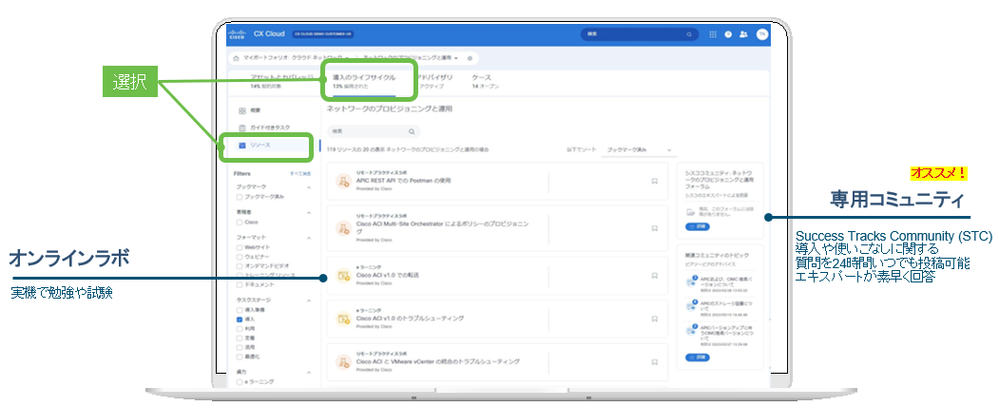Switch to the アセットとカバレッジ tab
This screenshot has height=409, width=999.
pyautogui.click(x=282, y=81)
